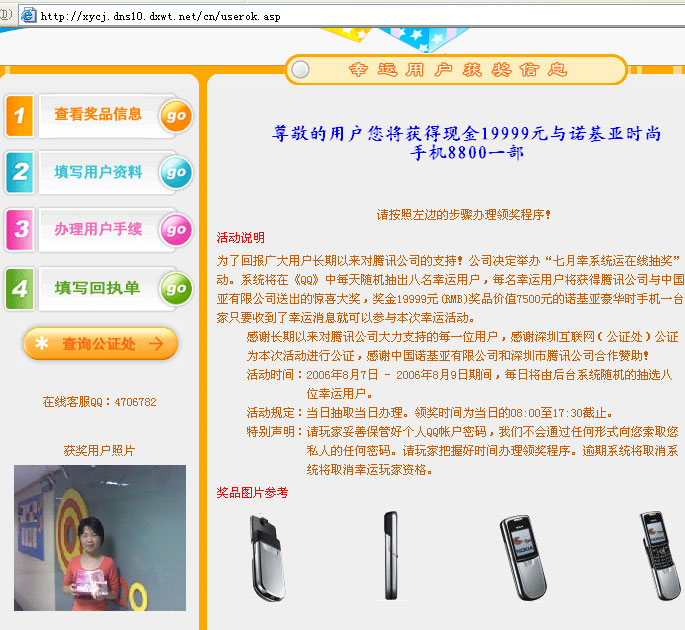Image resolution: width=685 pixels, height=630 pixels.
Task: Click the 在线客服QQ：4706782 text
Action: click(99, 402)
